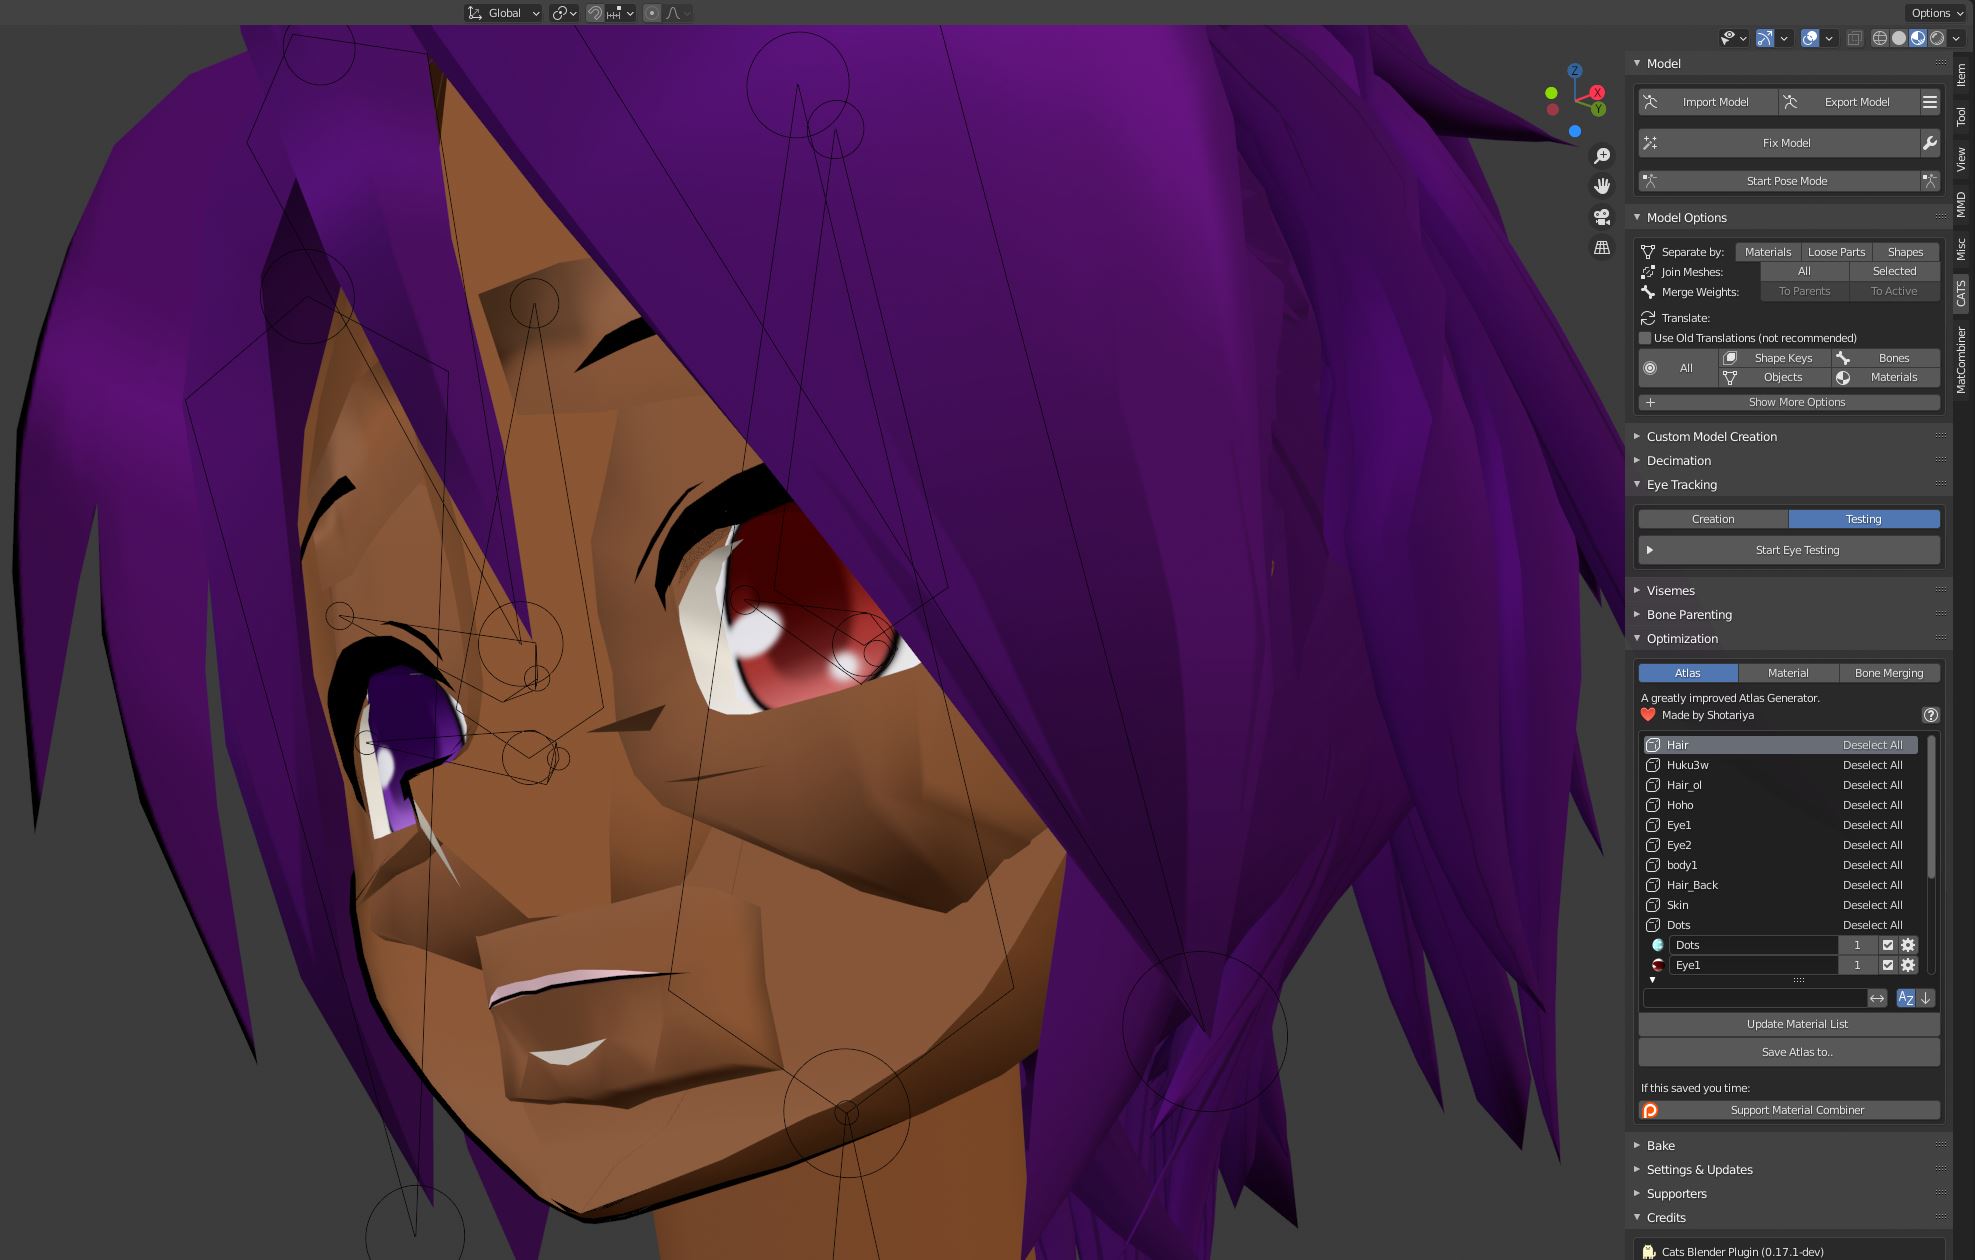This screenshot has width=1975, height=1260.
Task: Enable Use Old Translations checkbox
Action: click(x=1644, y=338)
